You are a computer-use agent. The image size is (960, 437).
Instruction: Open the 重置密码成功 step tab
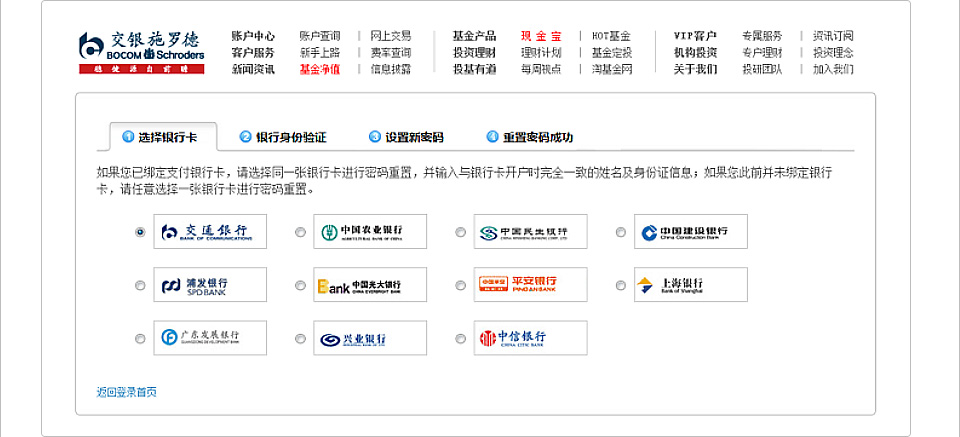530,137
